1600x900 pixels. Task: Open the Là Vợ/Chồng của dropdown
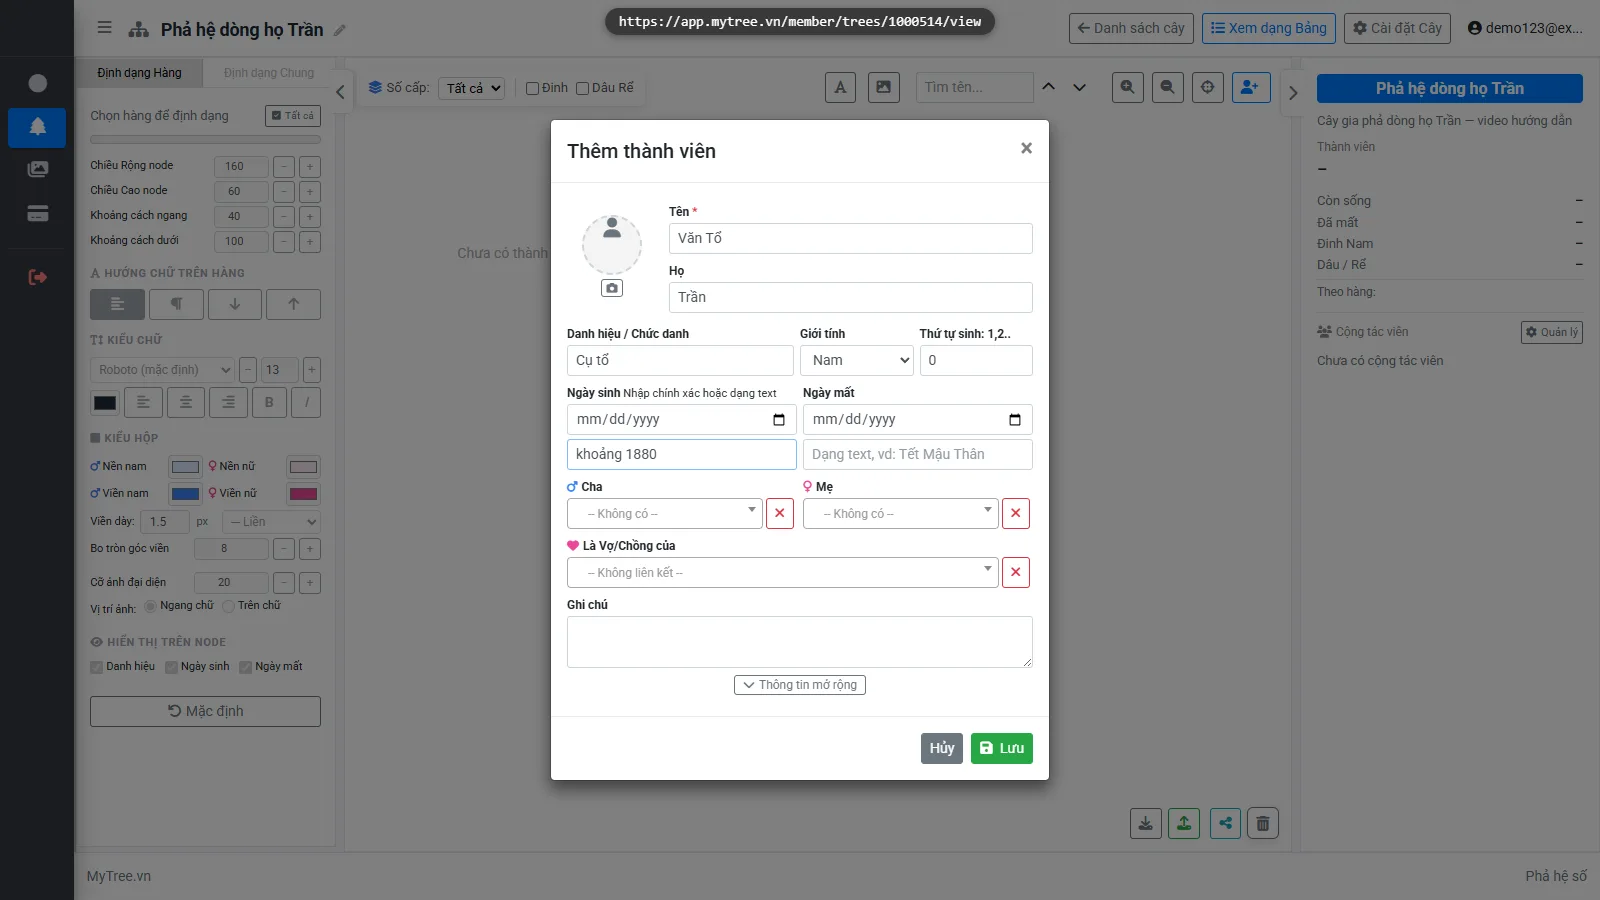[783, 572]
